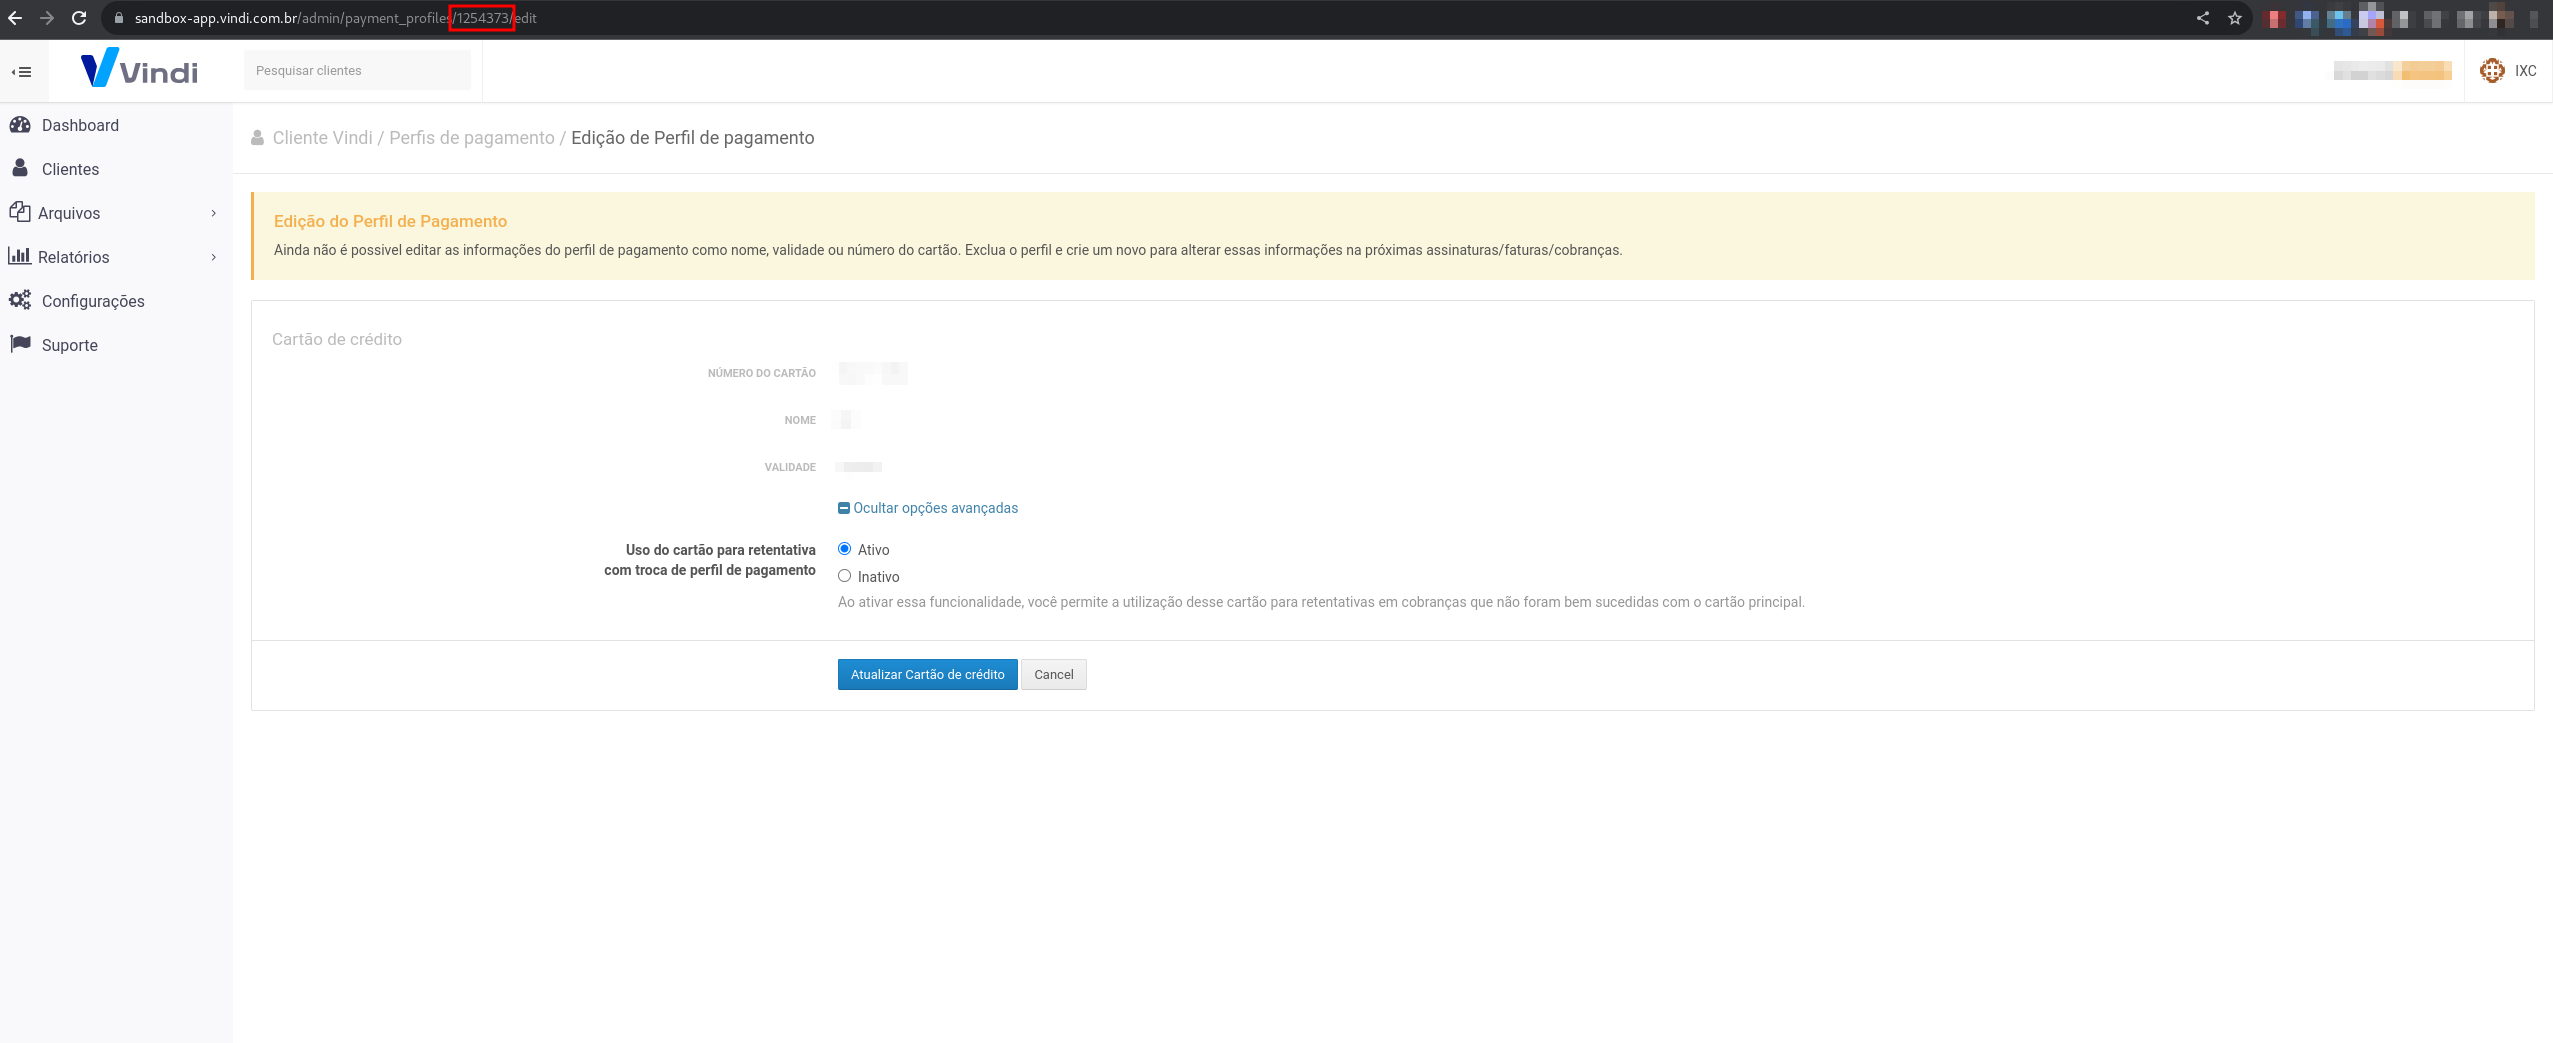Expand the Arquivos submenu chevron
This screenshot has width=2553, height=1043.
214,213
